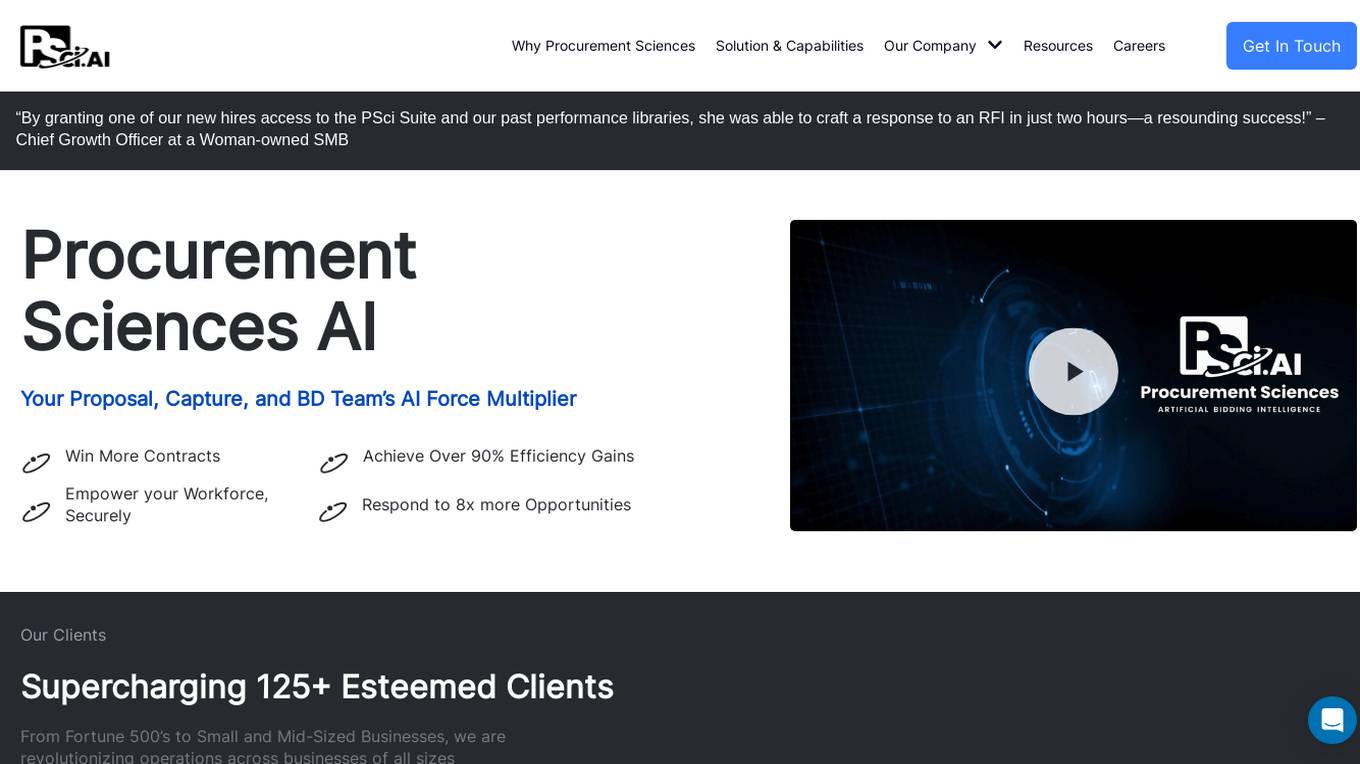Click icon beside Achieve Over 90% Efficiency Gains

click(333, 463)
